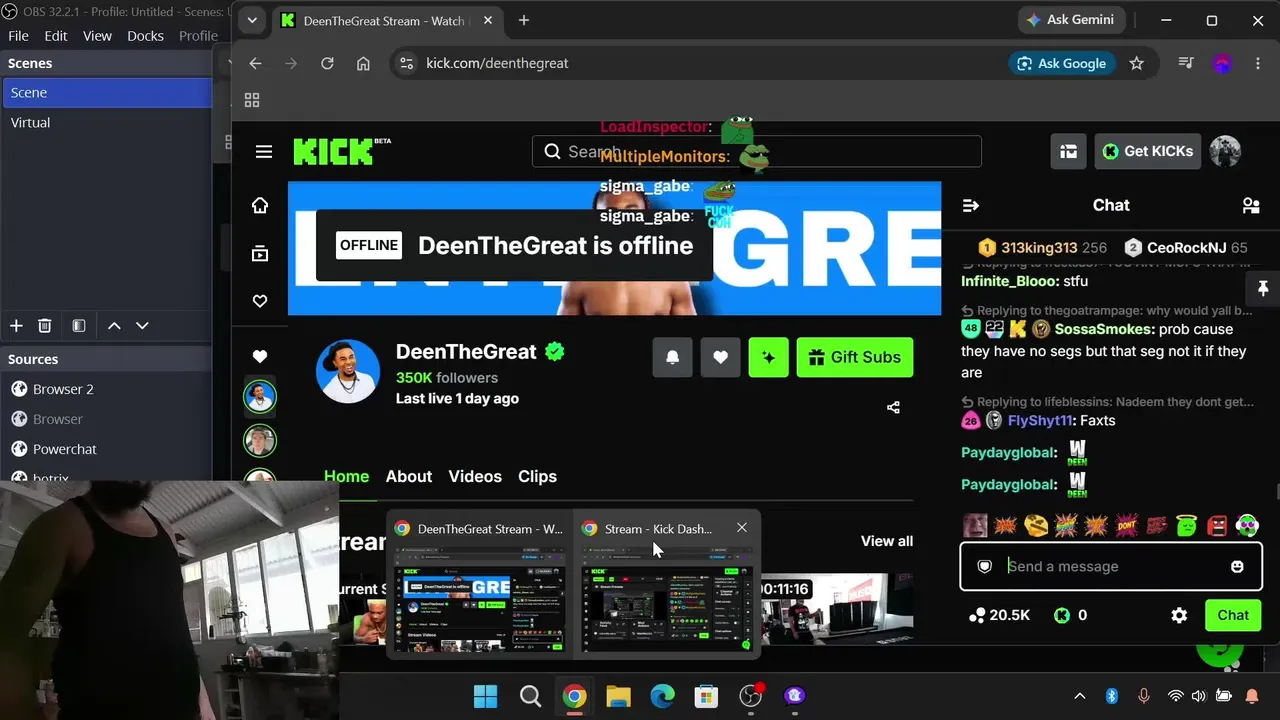
Task: Close the Stream - Kick Dashboard preview
Action: pos(741,528)
